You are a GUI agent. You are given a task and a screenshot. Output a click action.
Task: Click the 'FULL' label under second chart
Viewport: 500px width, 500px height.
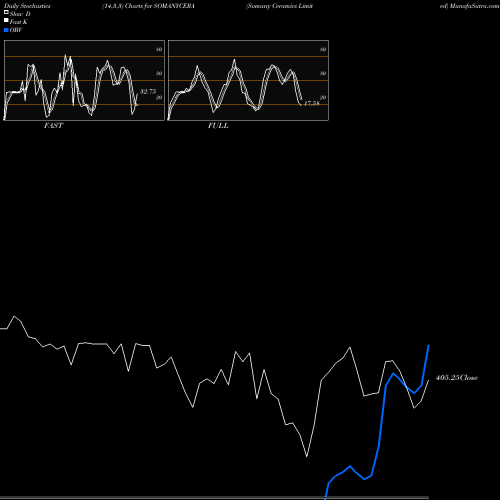[218, 126]
